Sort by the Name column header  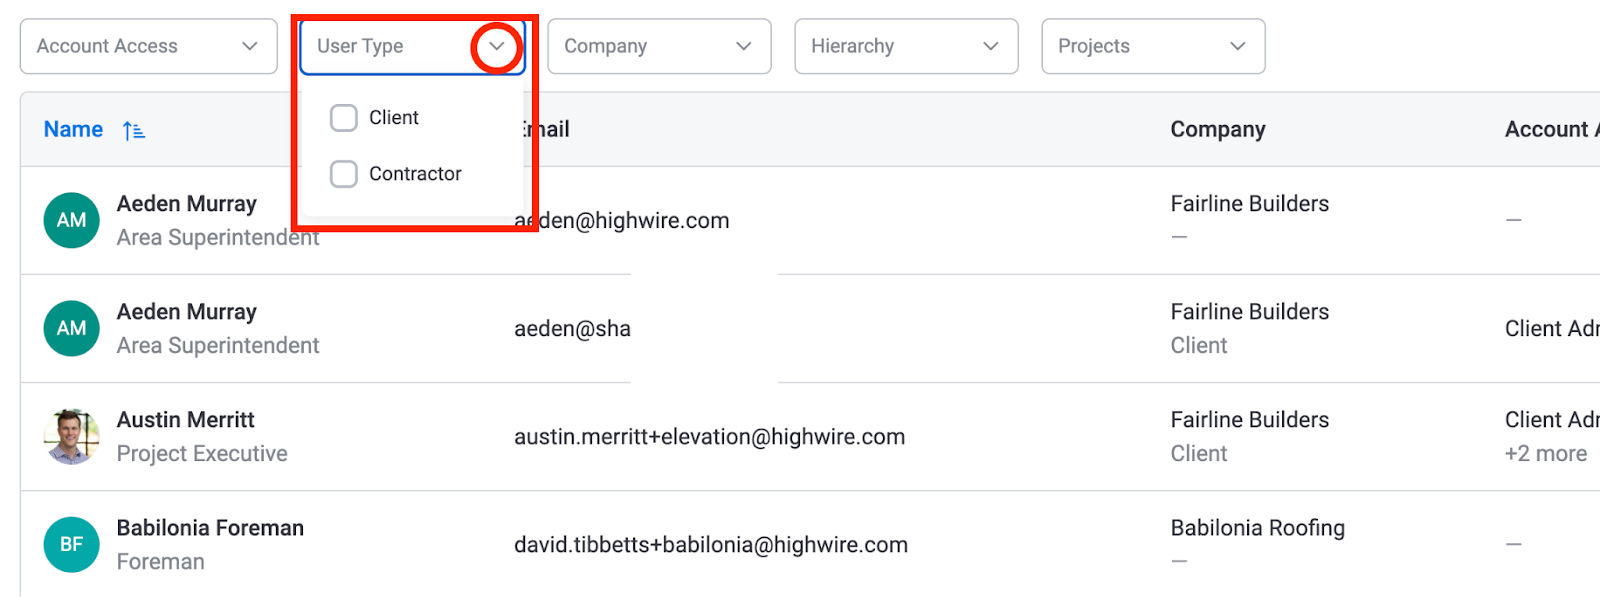coord(73,129)
